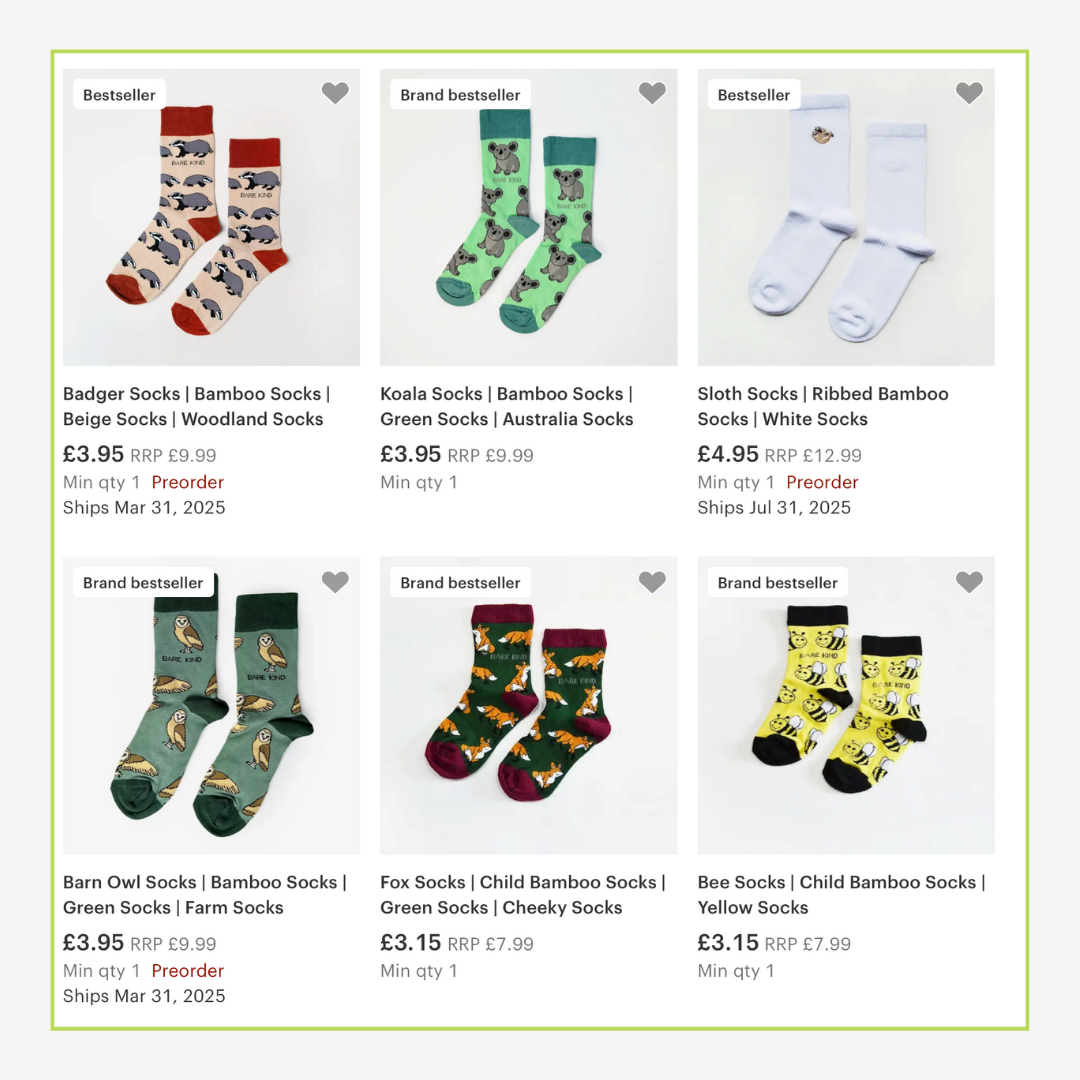The image size is (1080, 1080).
Task: Open Badger Socks Woodland Socks title link
Action: pyautogui.click(x=197, y=406)
